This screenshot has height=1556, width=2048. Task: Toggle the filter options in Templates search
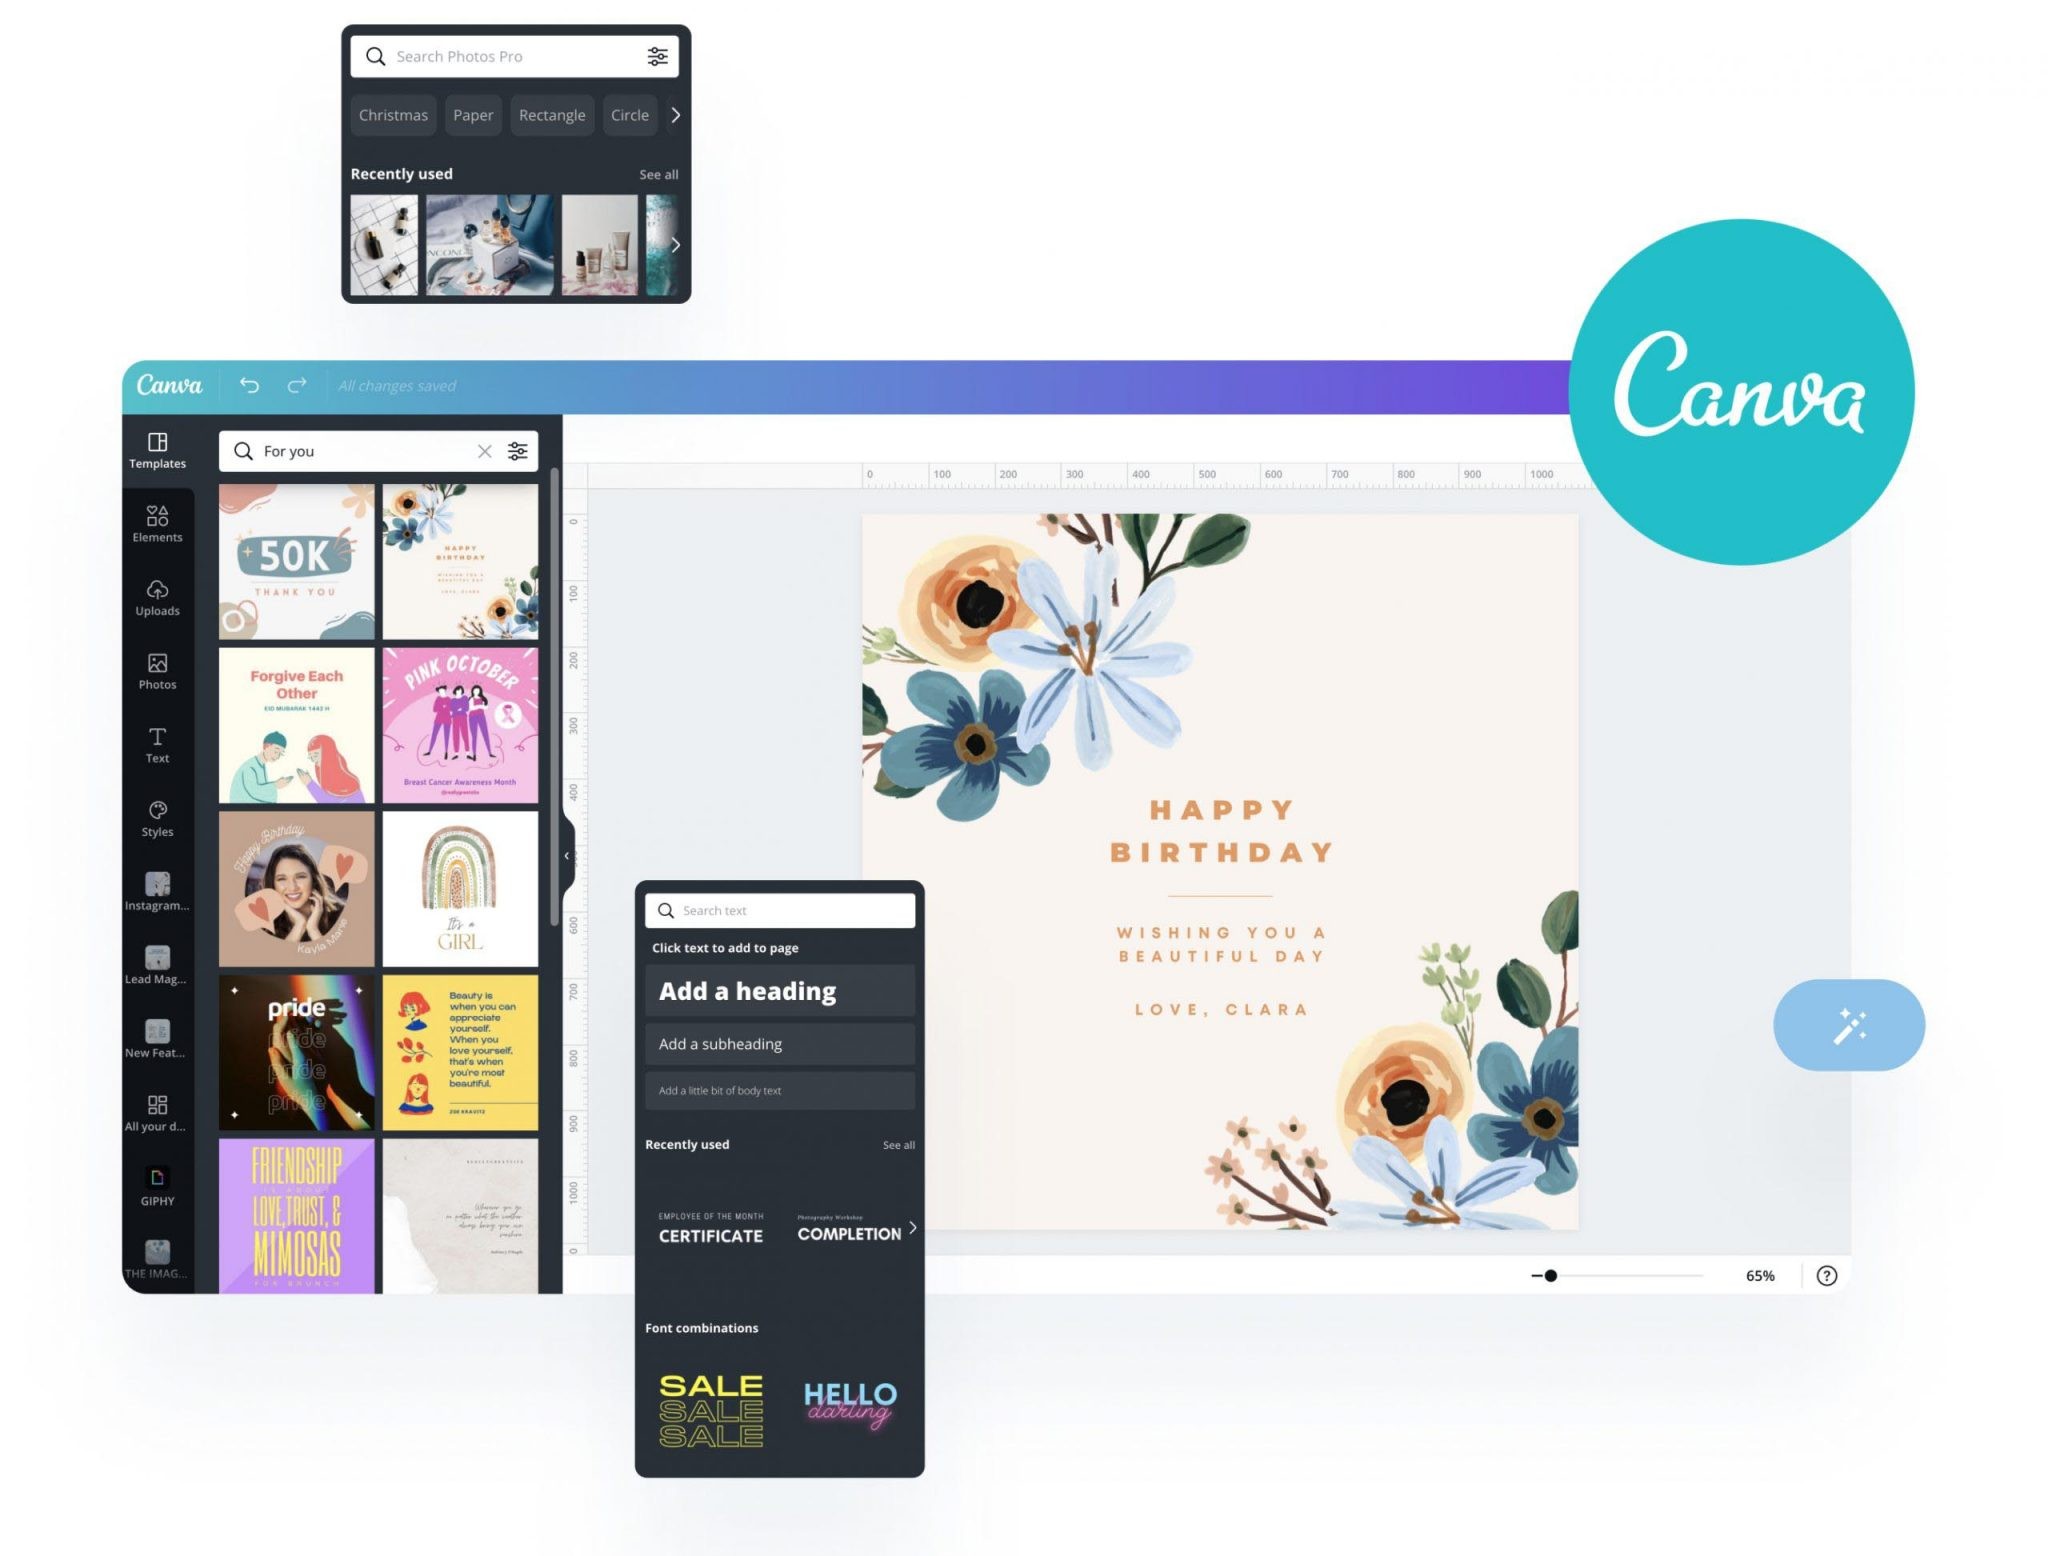pos(518,451)
